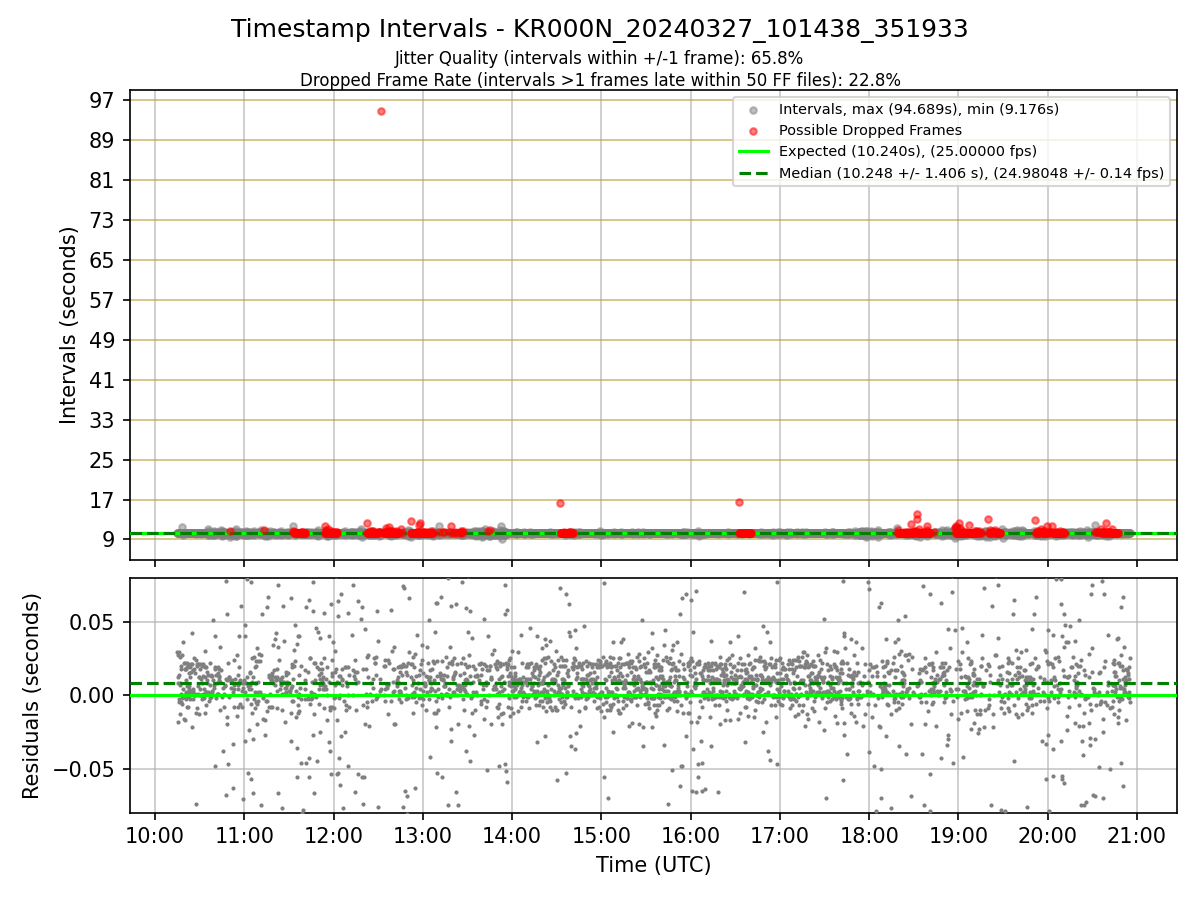1200x900 pixels.
Task: Click legend entry 'Intervals, max (94.689s), min (9.176s)'
Action: coord(918,109)
